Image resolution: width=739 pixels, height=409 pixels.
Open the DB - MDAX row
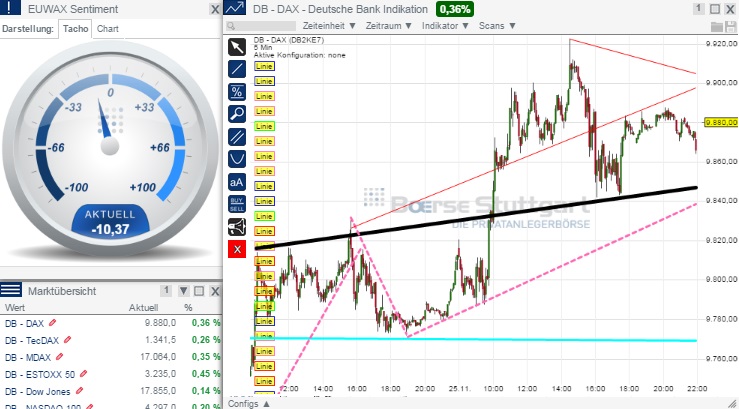pyautogui.click(x=111, y=357)
